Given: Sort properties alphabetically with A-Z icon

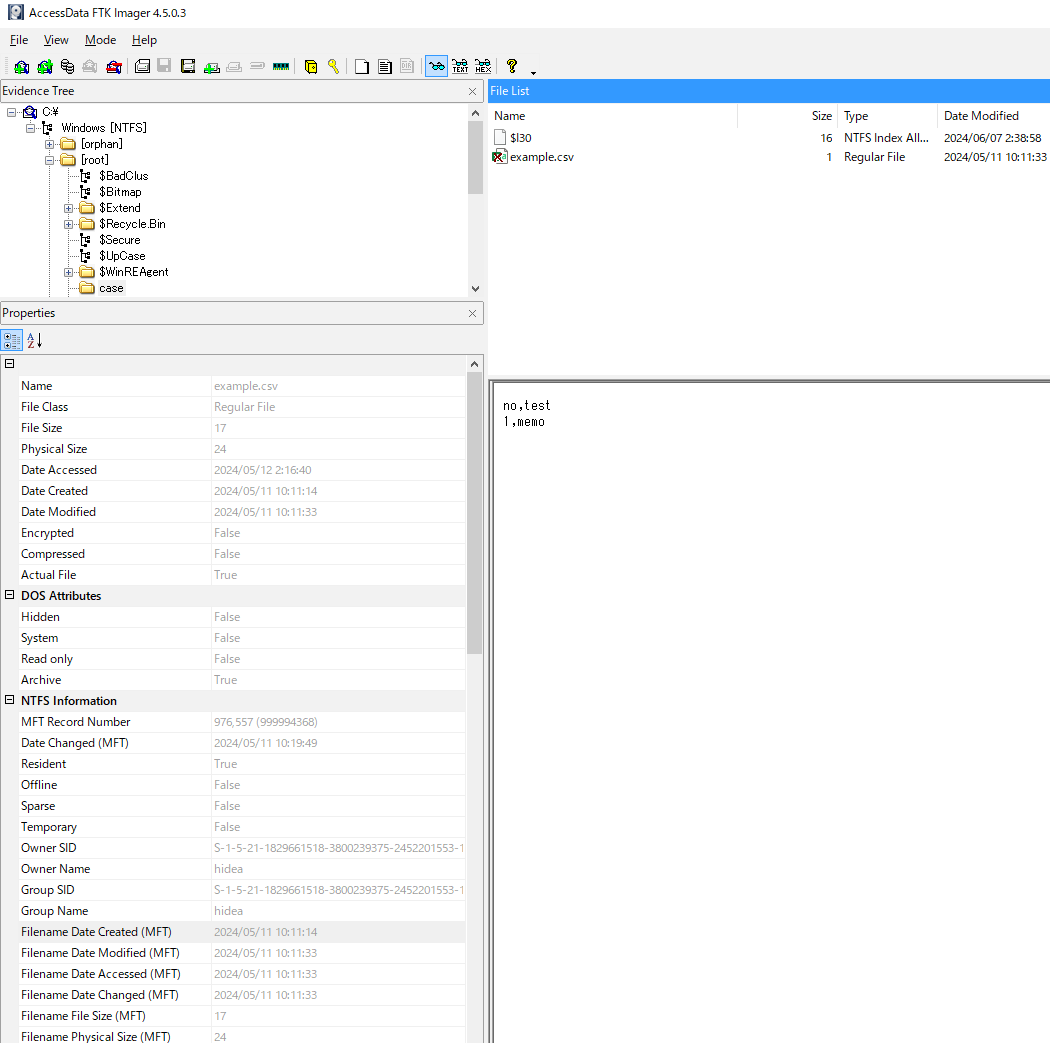Looking at the screenshot, I should point(35,341).
